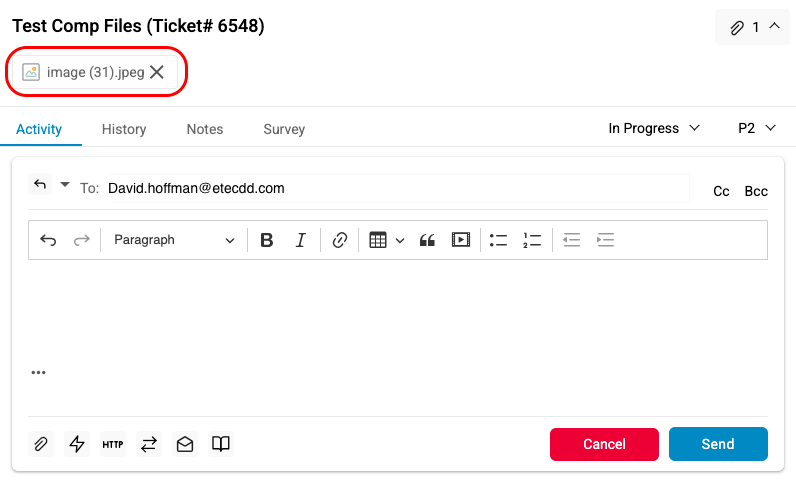796x487 pixels.
Task: Open the knowledge base book icon
Action: (x=221, y=444)
